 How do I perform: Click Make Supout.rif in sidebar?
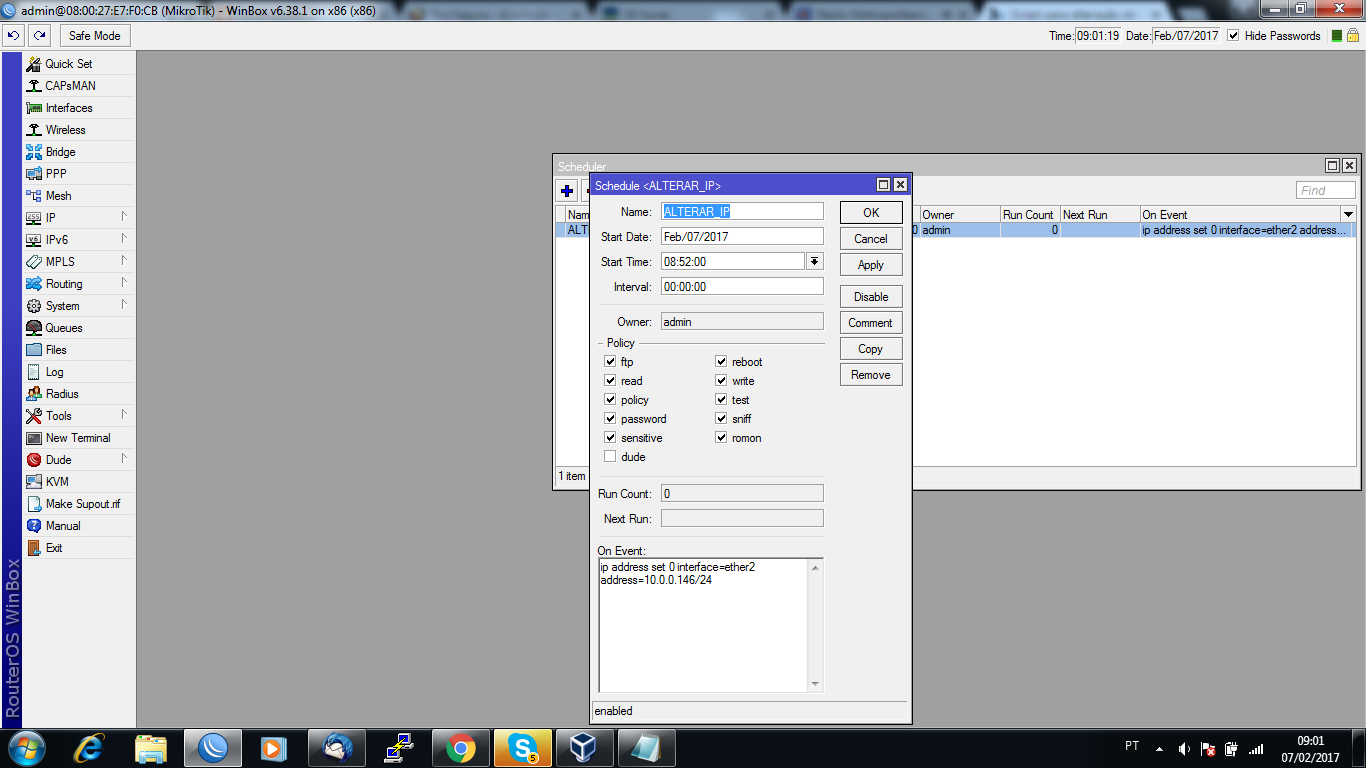click(83, 503)
